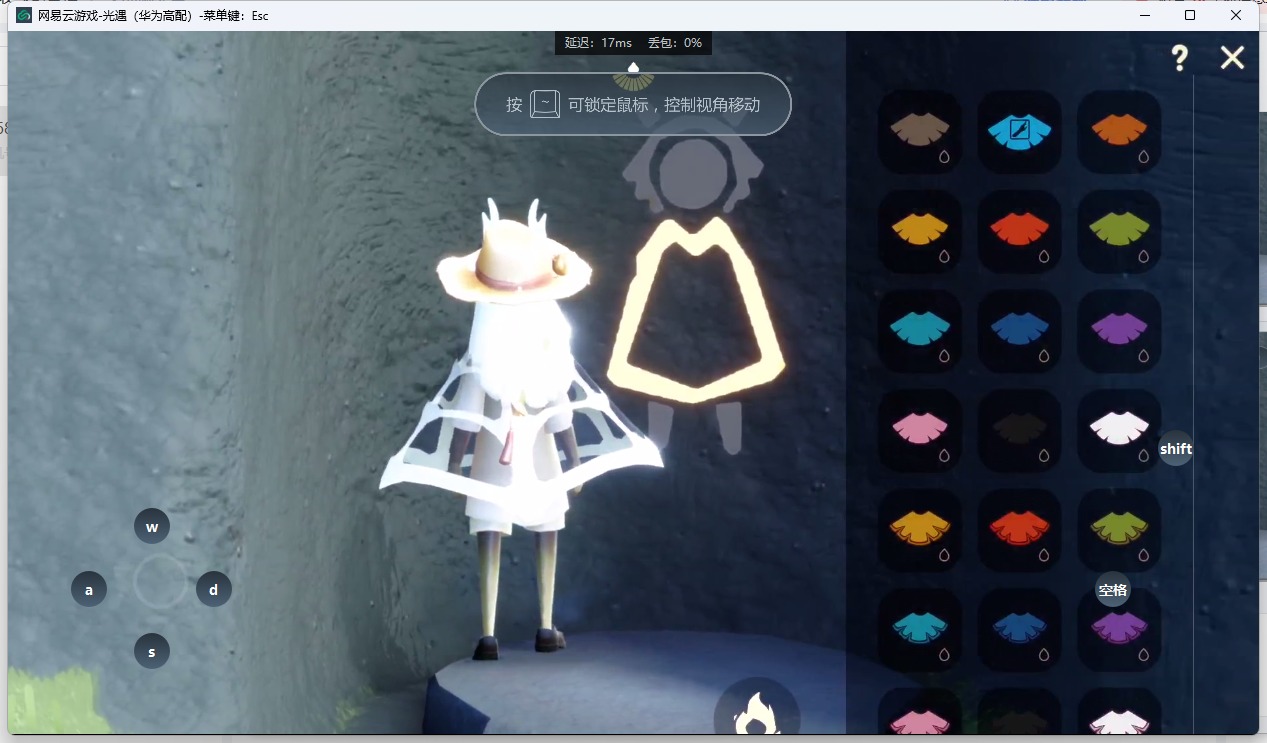Viewport: 1267px width, 743px height.
Task: Select the plain brown petal cape
Action: click(x=920, y=132)
